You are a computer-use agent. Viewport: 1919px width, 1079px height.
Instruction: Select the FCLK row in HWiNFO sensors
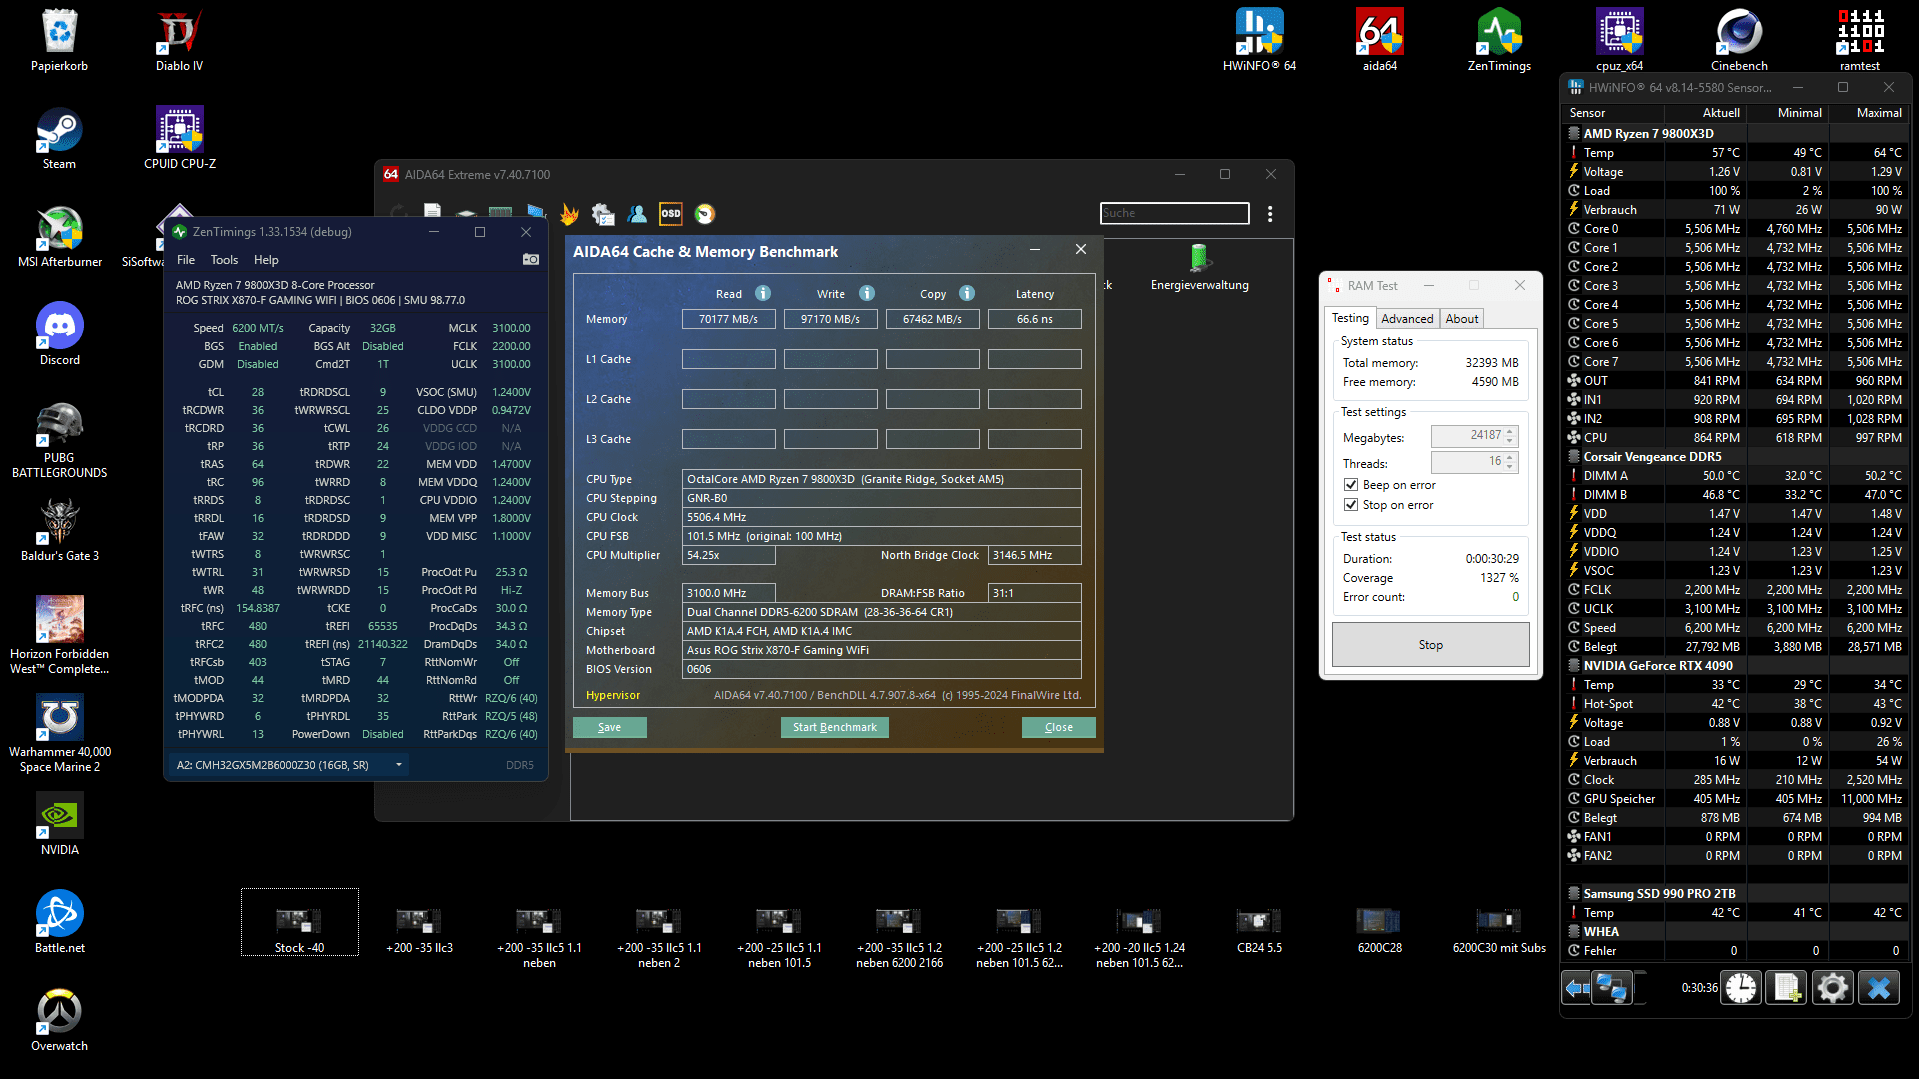point(1736,590)
